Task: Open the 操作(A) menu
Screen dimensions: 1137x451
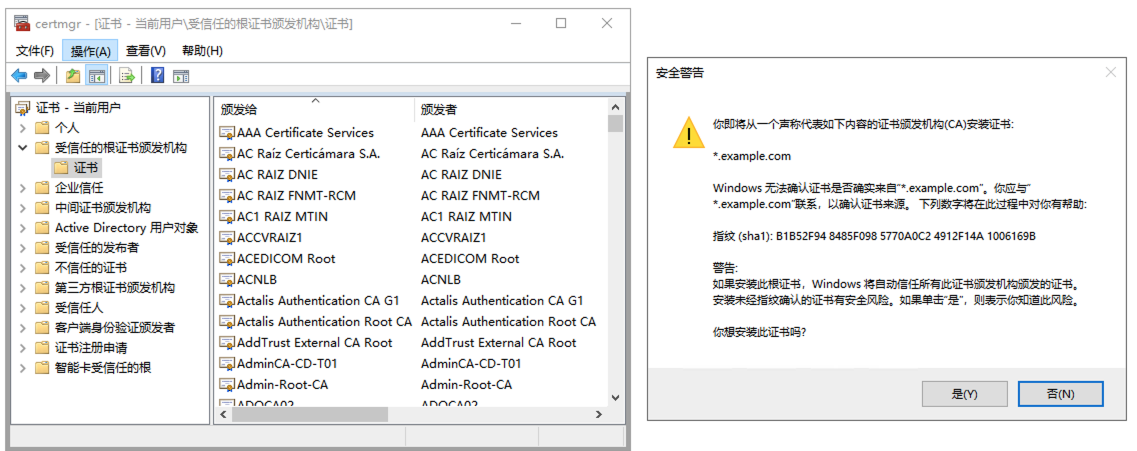Action: pos(90,51)
